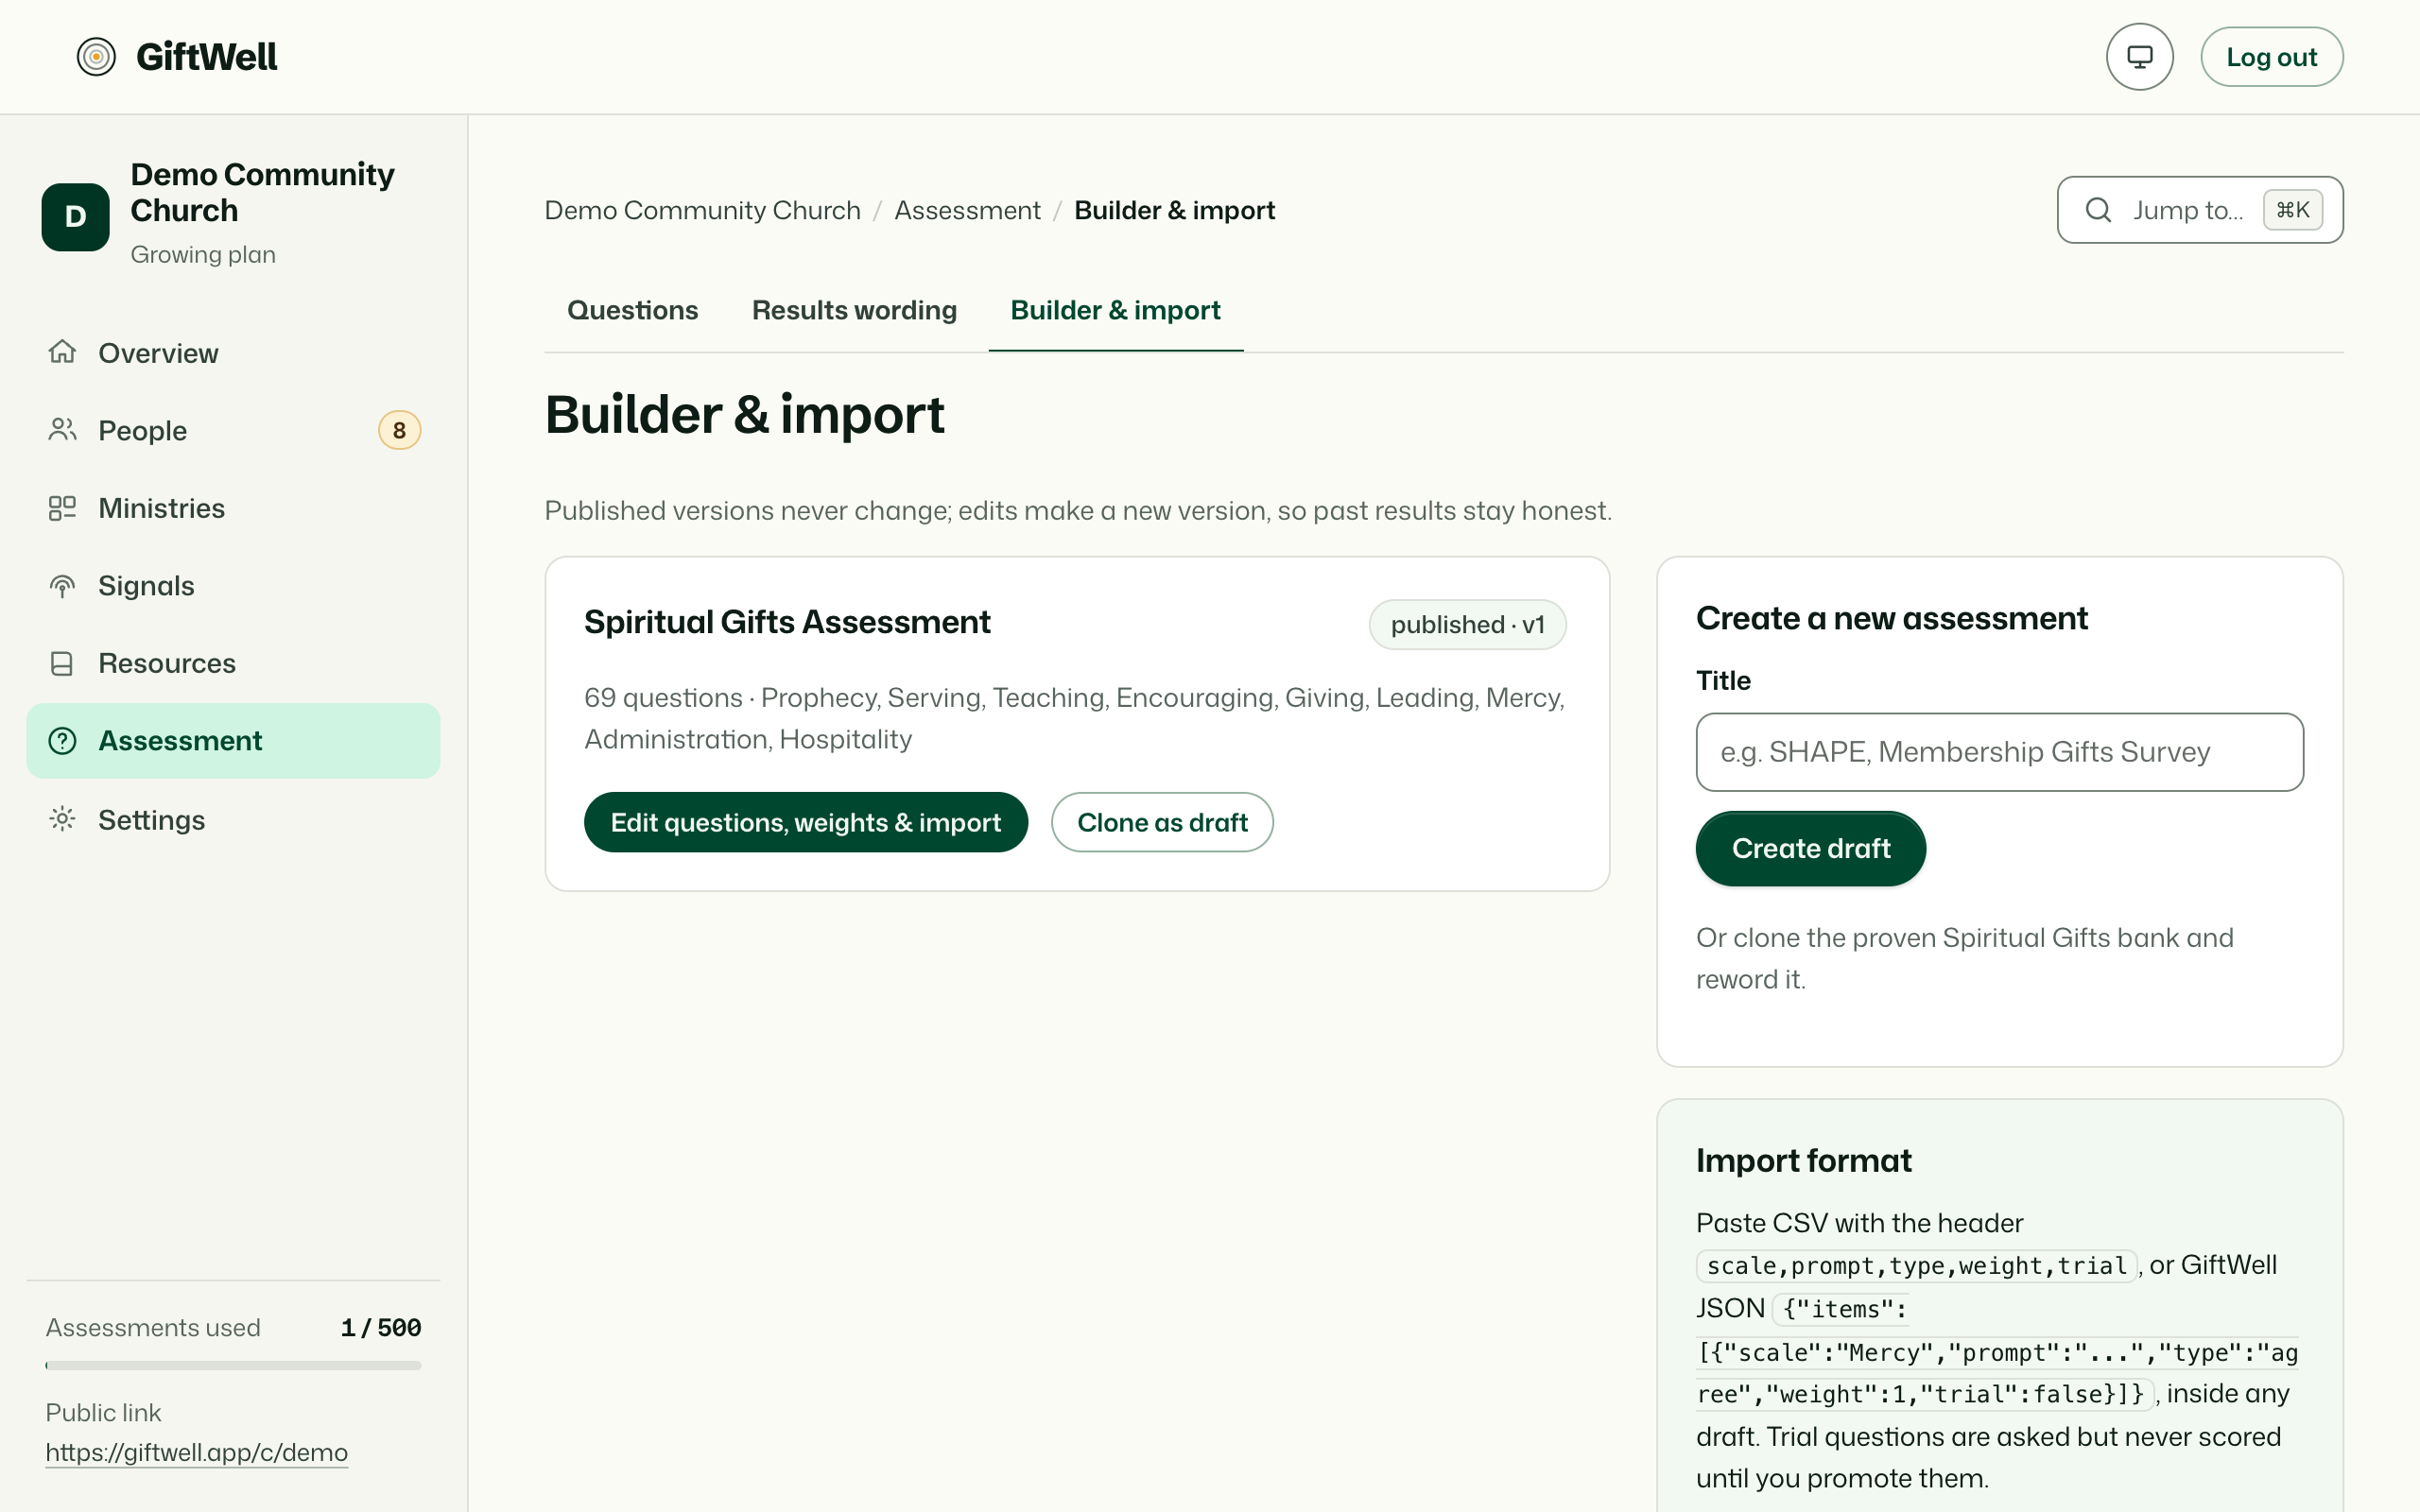Open the Jump to search box
This screenshot has height=1512, width=2420.
tap(2200, 210)
